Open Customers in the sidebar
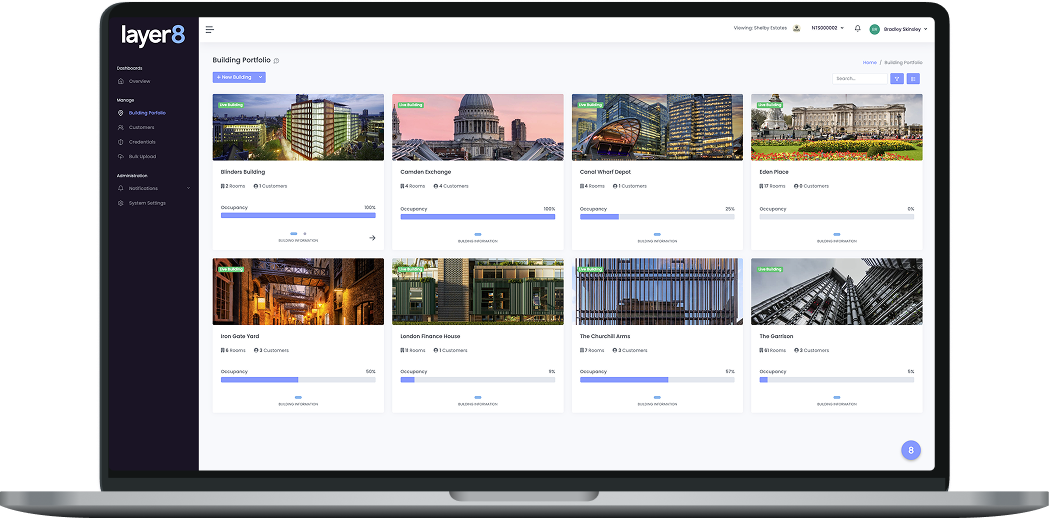1049x518 pixels. tap(141, 127)
